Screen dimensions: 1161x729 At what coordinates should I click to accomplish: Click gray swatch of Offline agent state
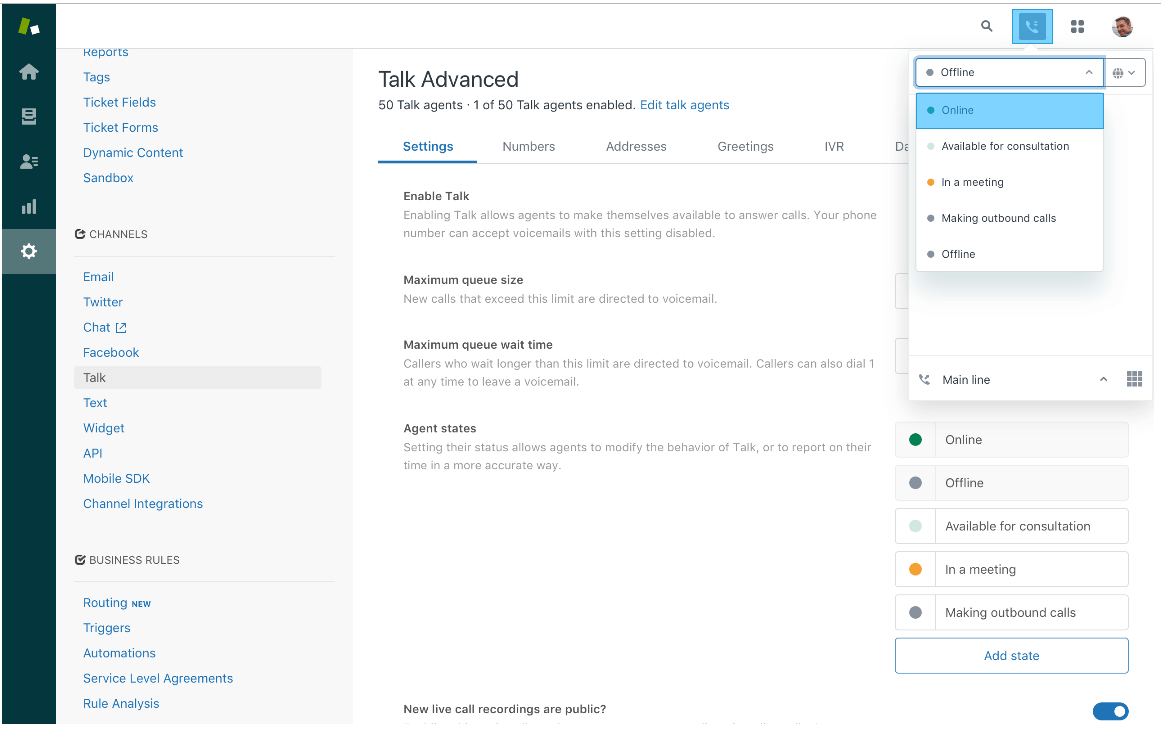pyautogui.click(x=915, y=483)
